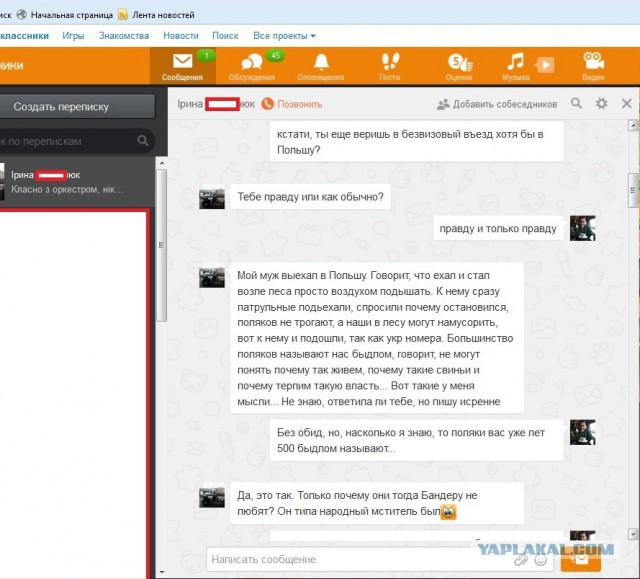Open Поиск link in top navigation
The image size is (640, 579).
[x=225, y=35]
